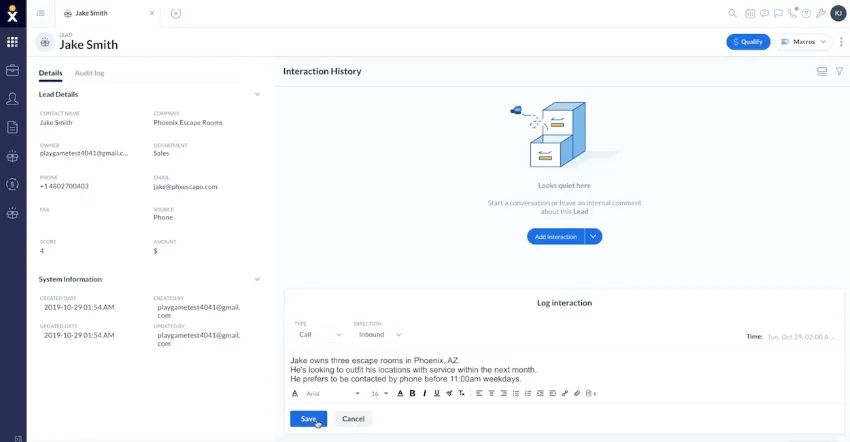
Task: Click the clear formatting Tx icon
Action: (x=461, y=393)
